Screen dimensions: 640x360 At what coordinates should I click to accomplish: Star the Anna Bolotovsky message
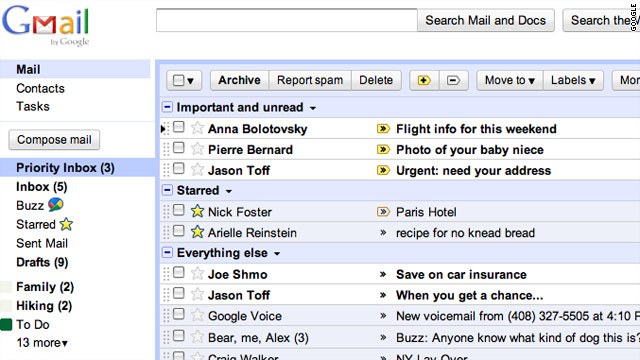(198, 128)
